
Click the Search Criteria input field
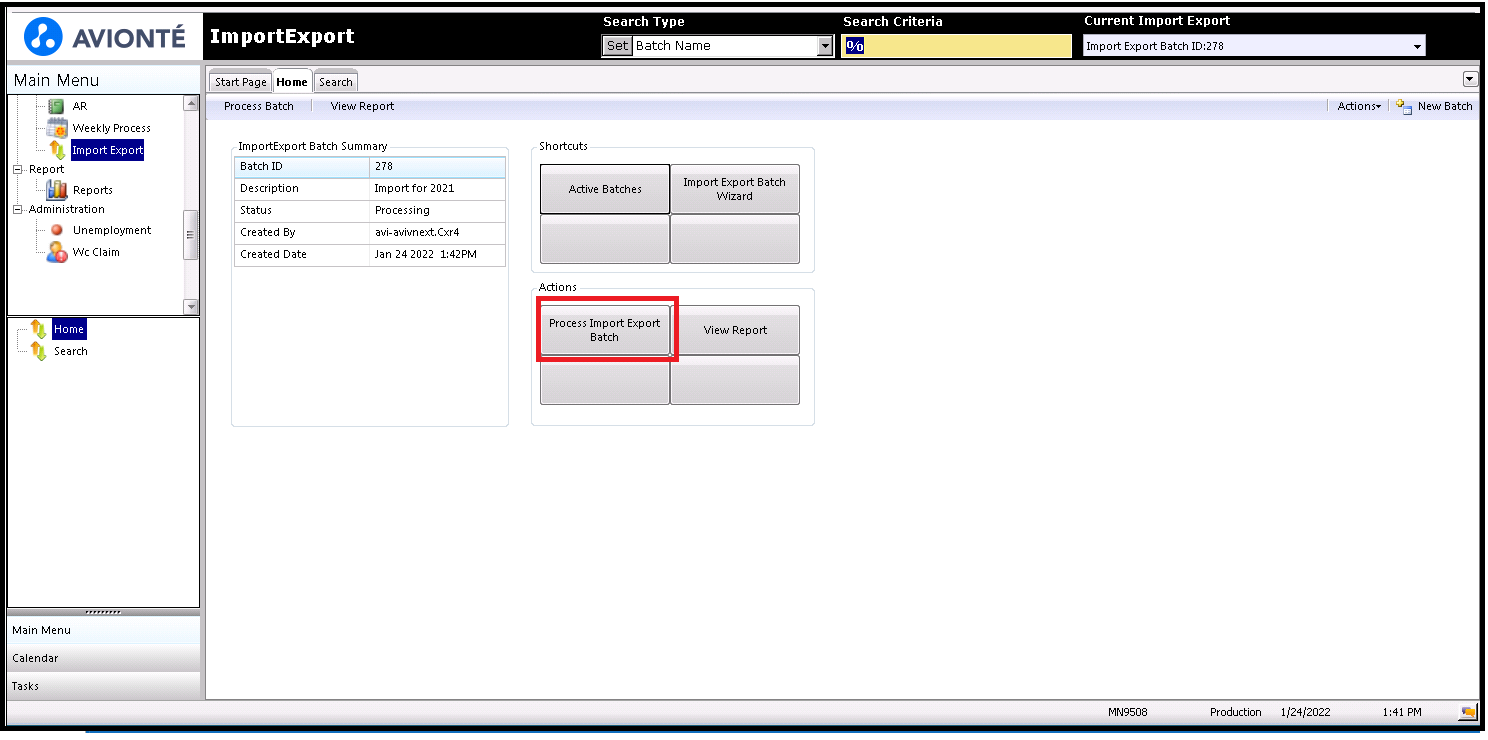(956, 46)
